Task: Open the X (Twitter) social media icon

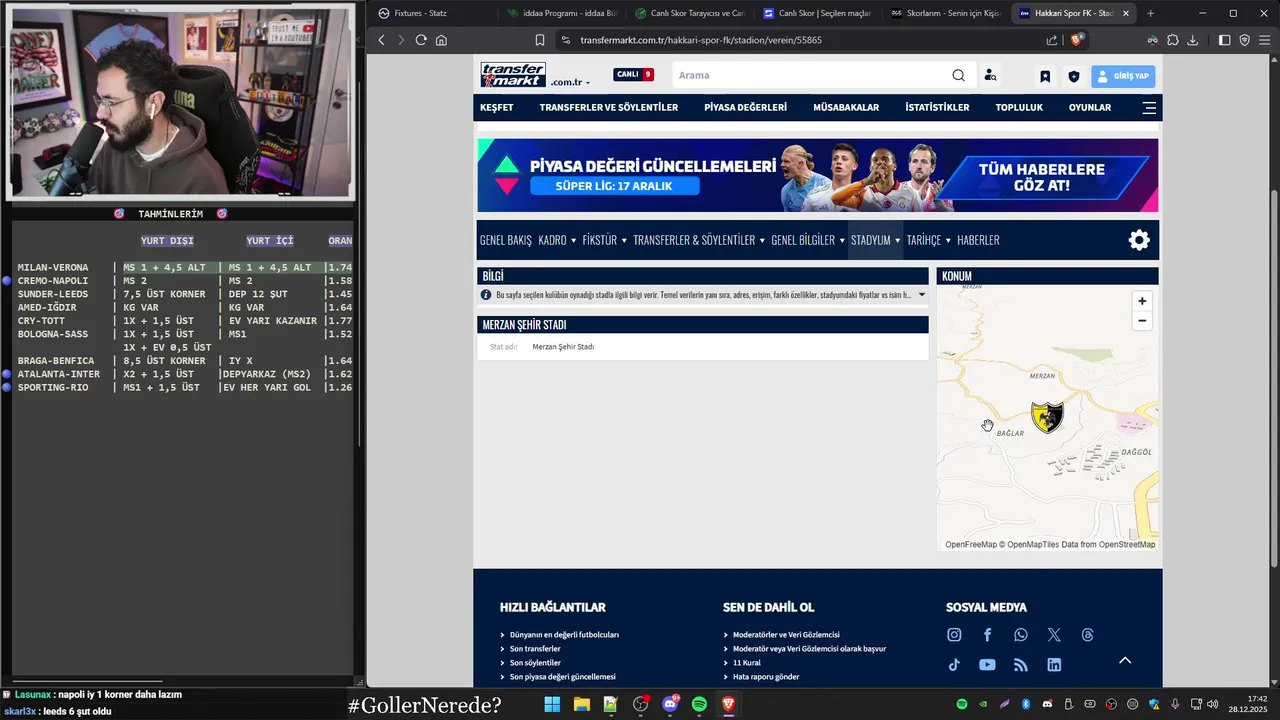Action: [x=1054, y=635]
